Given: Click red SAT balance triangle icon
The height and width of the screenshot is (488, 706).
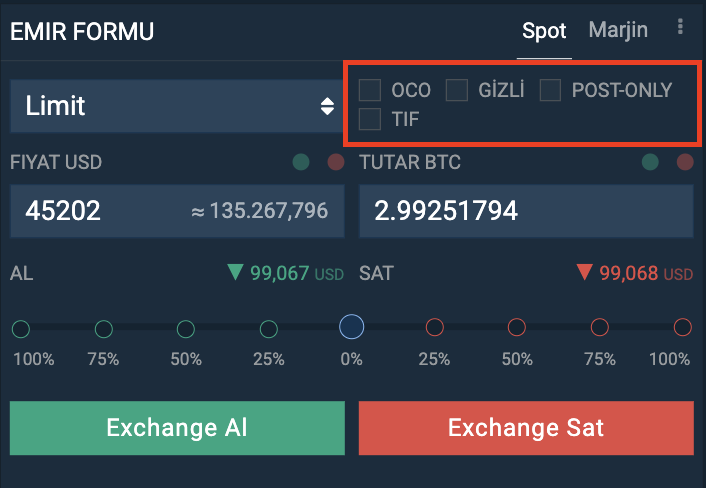Looking at the screenshot, I should click(584, 272).
